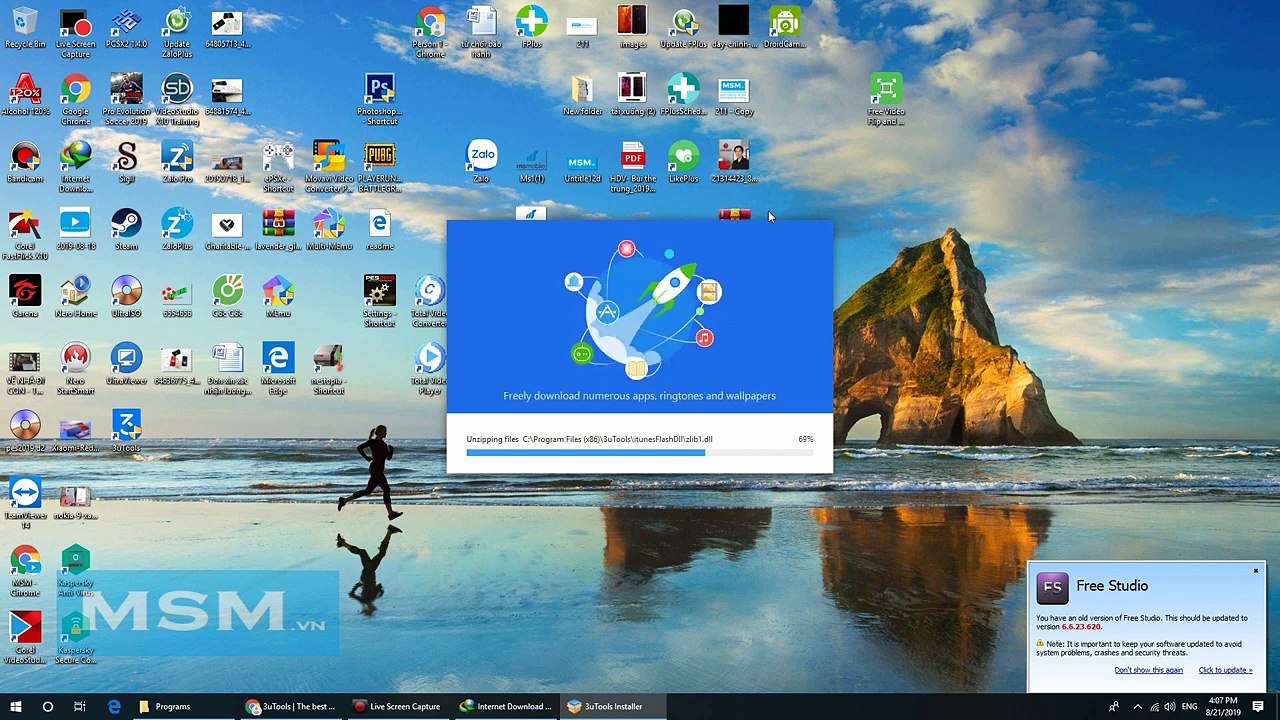This screenshot has width=1280, height=720.
Task: Close the Free Studio notification popup
Action: click(x=1256, y=571)
